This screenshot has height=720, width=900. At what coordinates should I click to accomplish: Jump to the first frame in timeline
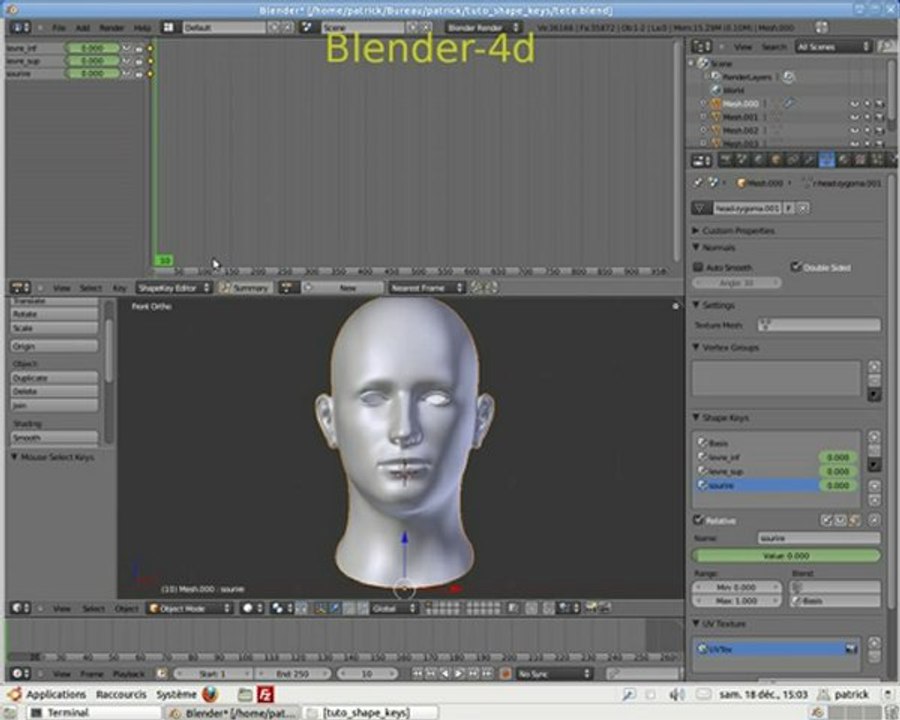click(418, 673)
